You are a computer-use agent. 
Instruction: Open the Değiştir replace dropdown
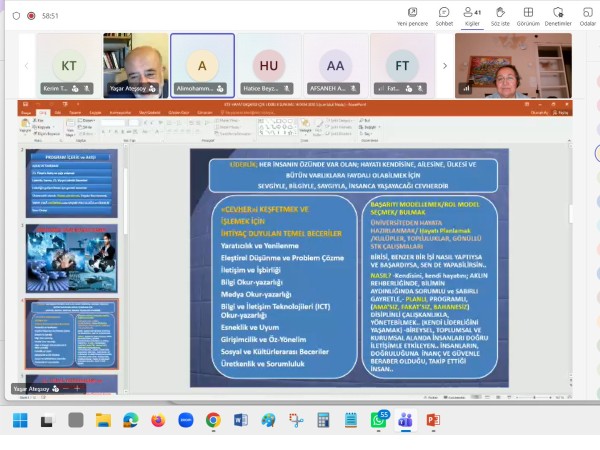tap(370, 127)
